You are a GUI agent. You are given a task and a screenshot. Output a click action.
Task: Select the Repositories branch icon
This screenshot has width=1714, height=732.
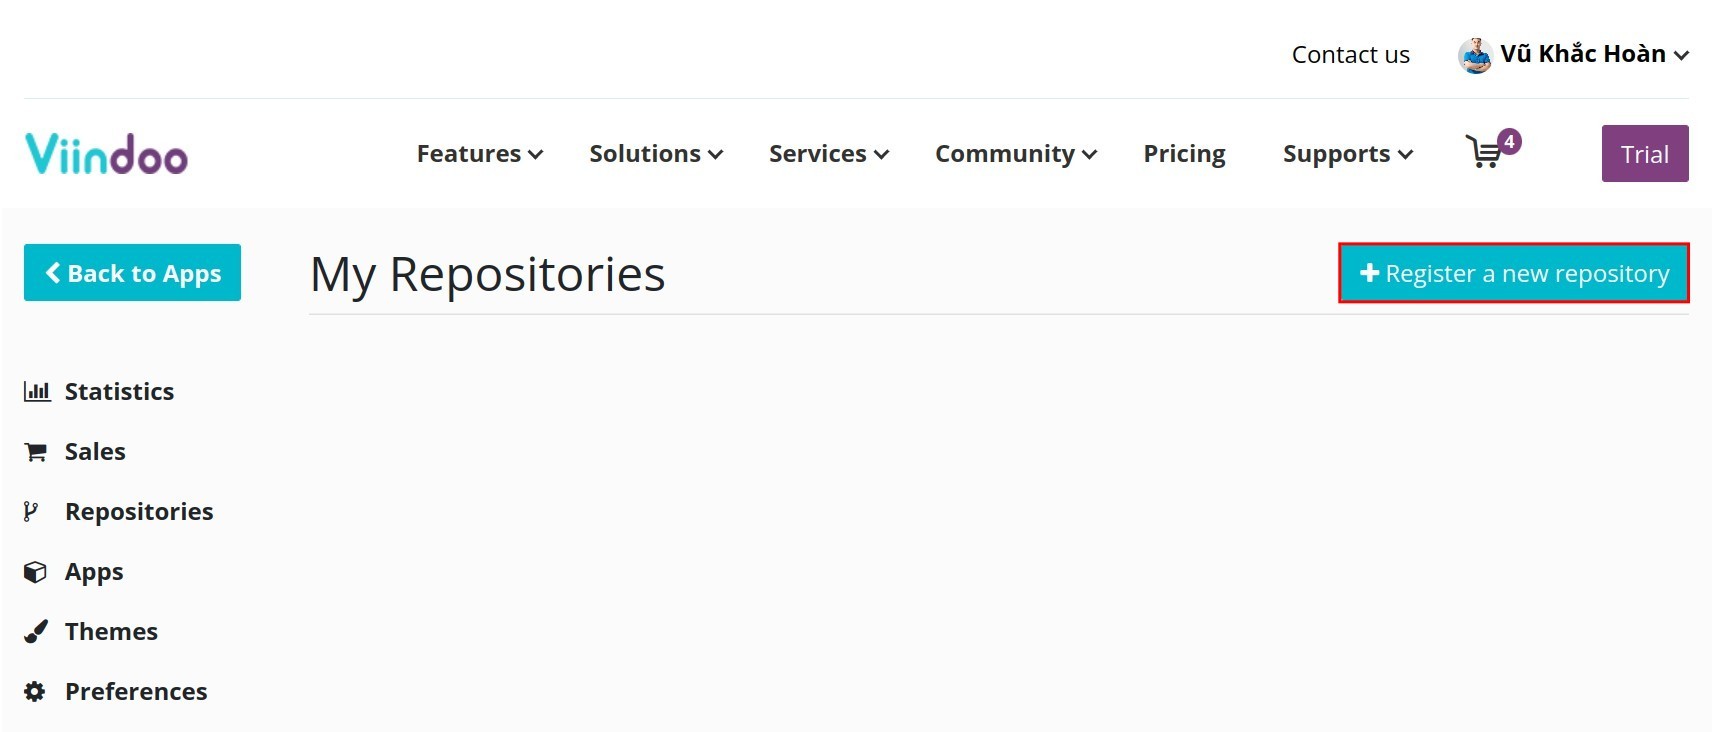click(31, 511)
